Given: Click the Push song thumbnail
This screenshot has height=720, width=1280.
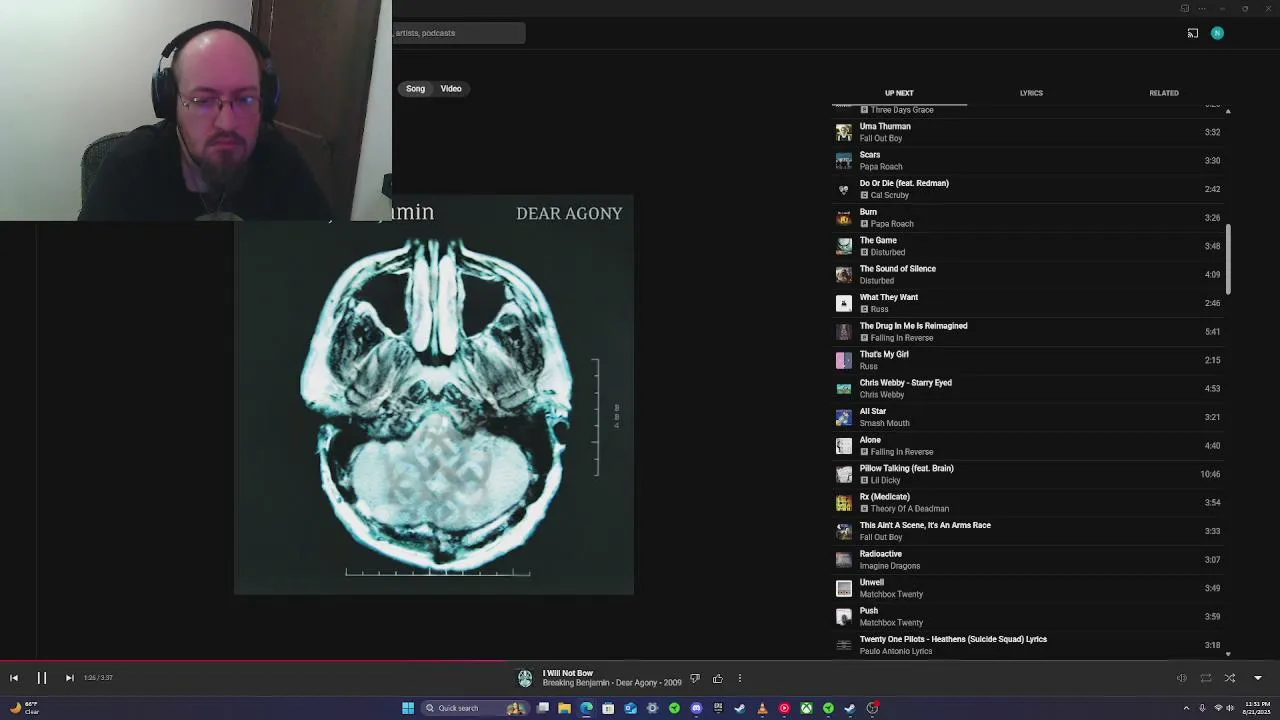Looking at the screenshot, I should pyautogui.click(x=844, y=617).
